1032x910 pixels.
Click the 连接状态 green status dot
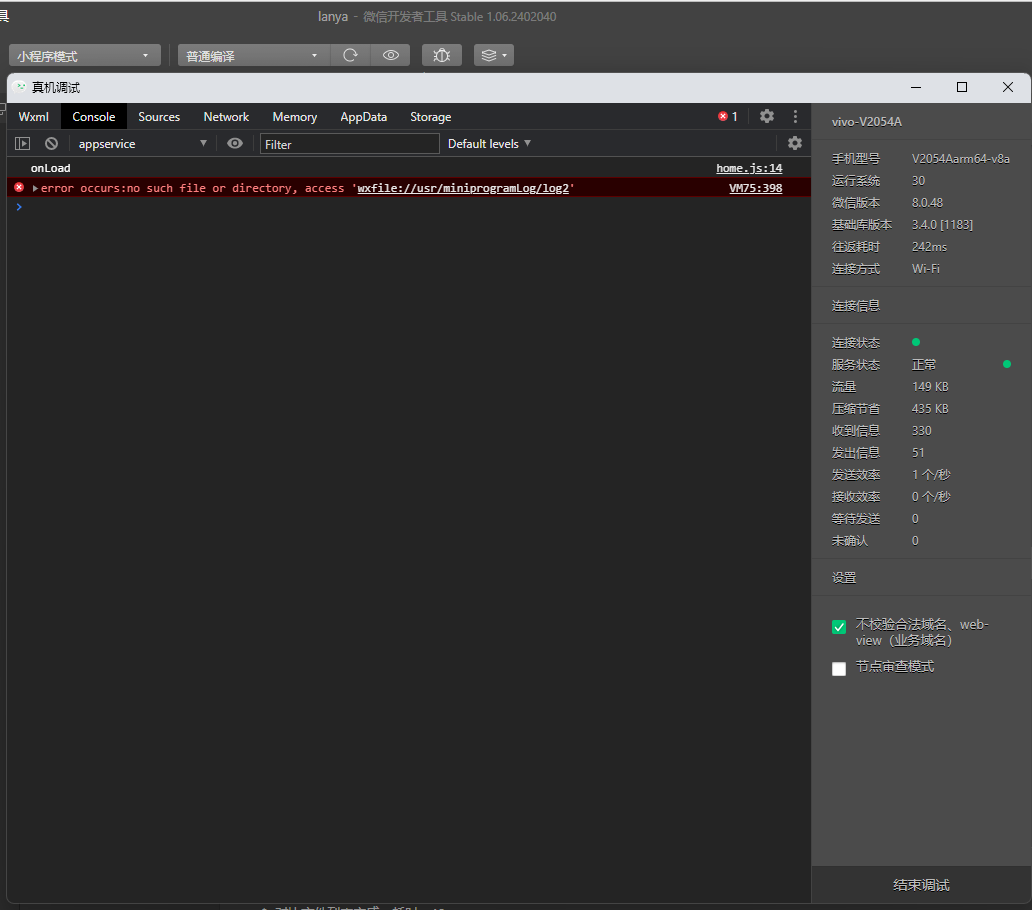point(916,342)
